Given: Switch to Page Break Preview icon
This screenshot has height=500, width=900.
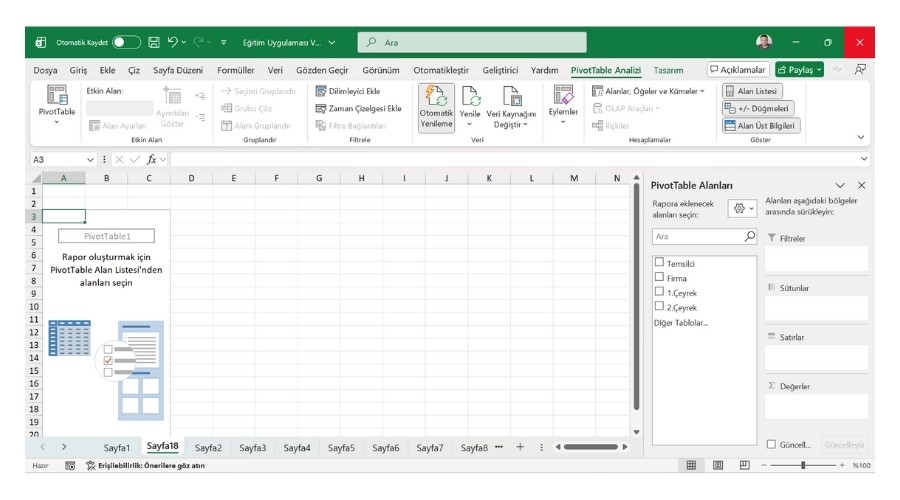Looking at the screenshot, I should point(744,465).
